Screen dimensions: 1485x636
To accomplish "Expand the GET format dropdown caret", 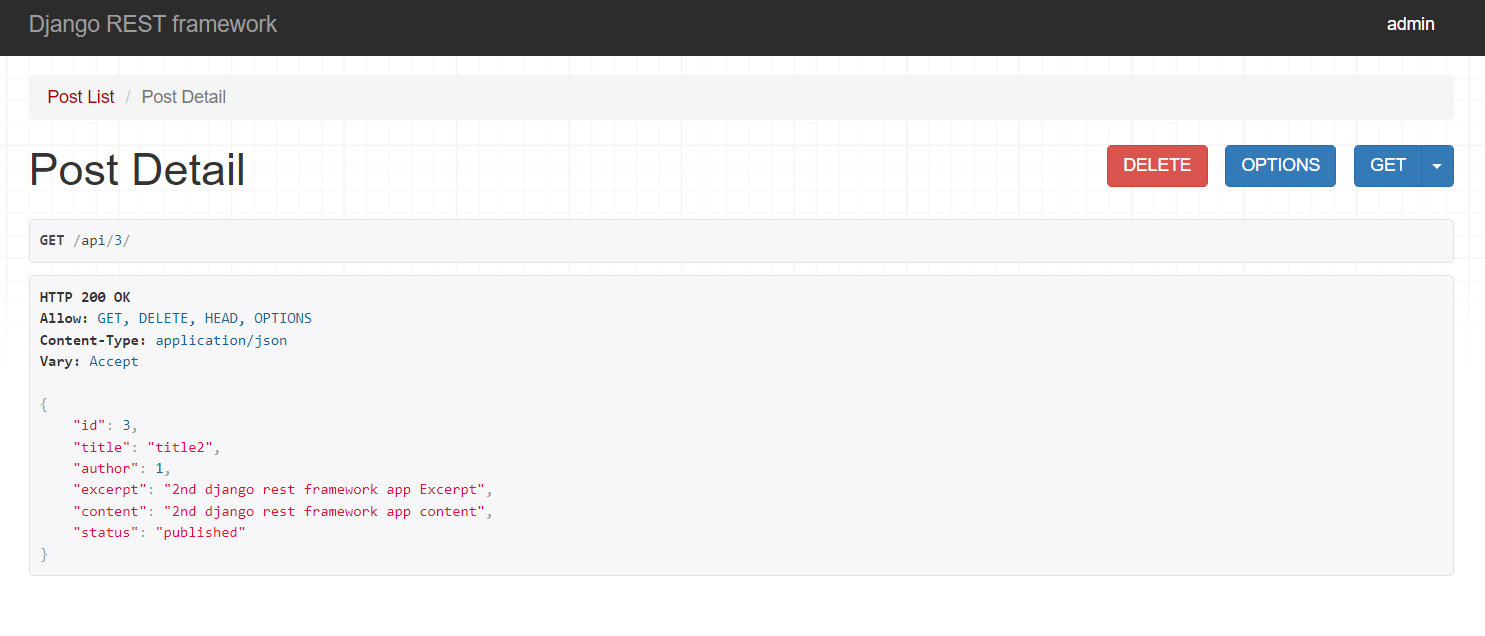I will tap(1437, 166).
